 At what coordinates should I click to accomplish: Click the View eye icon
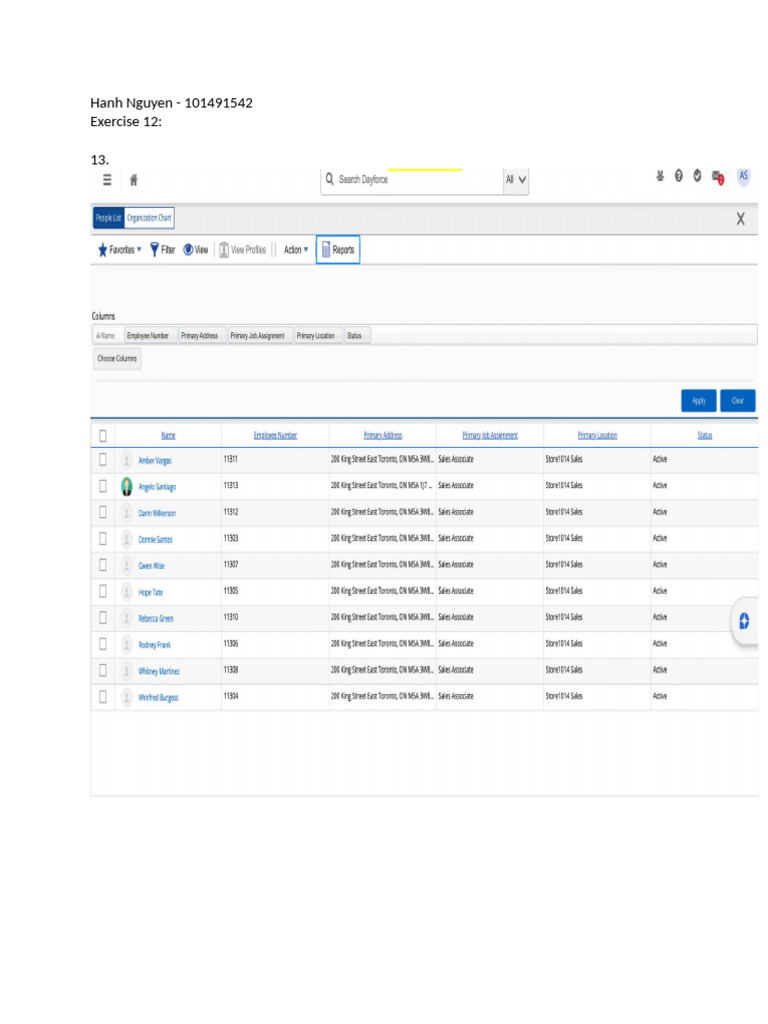(188, 250)
